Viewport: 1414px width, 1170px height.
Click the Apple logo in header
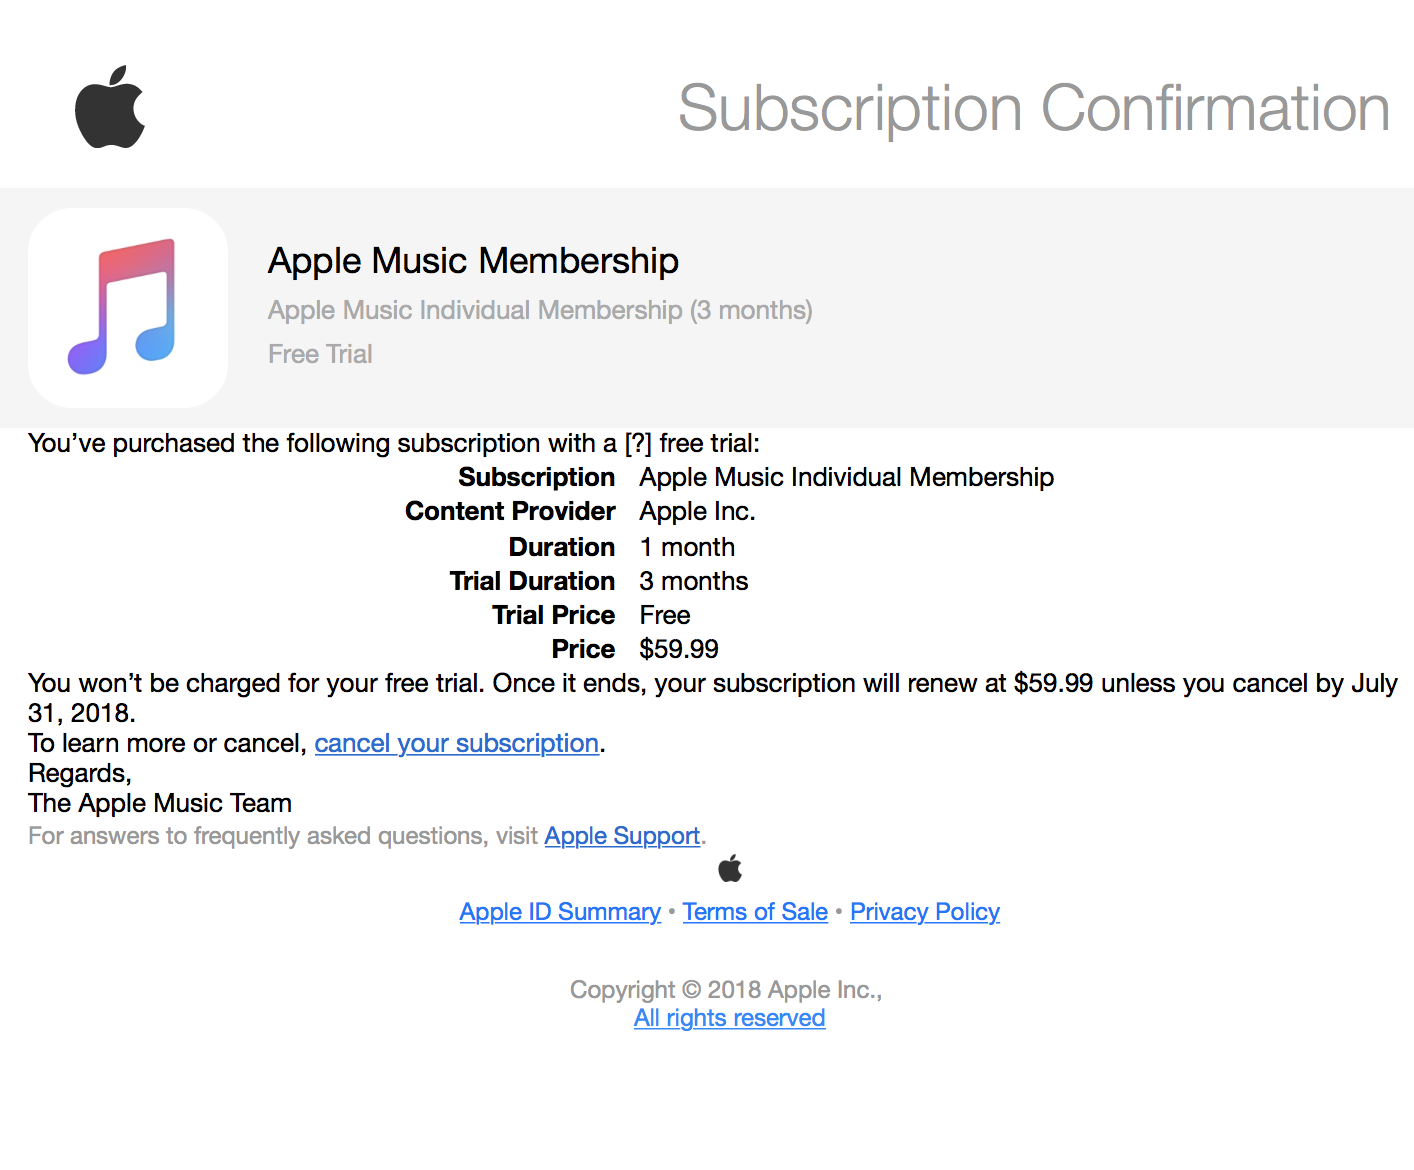[x=110, y=107]
